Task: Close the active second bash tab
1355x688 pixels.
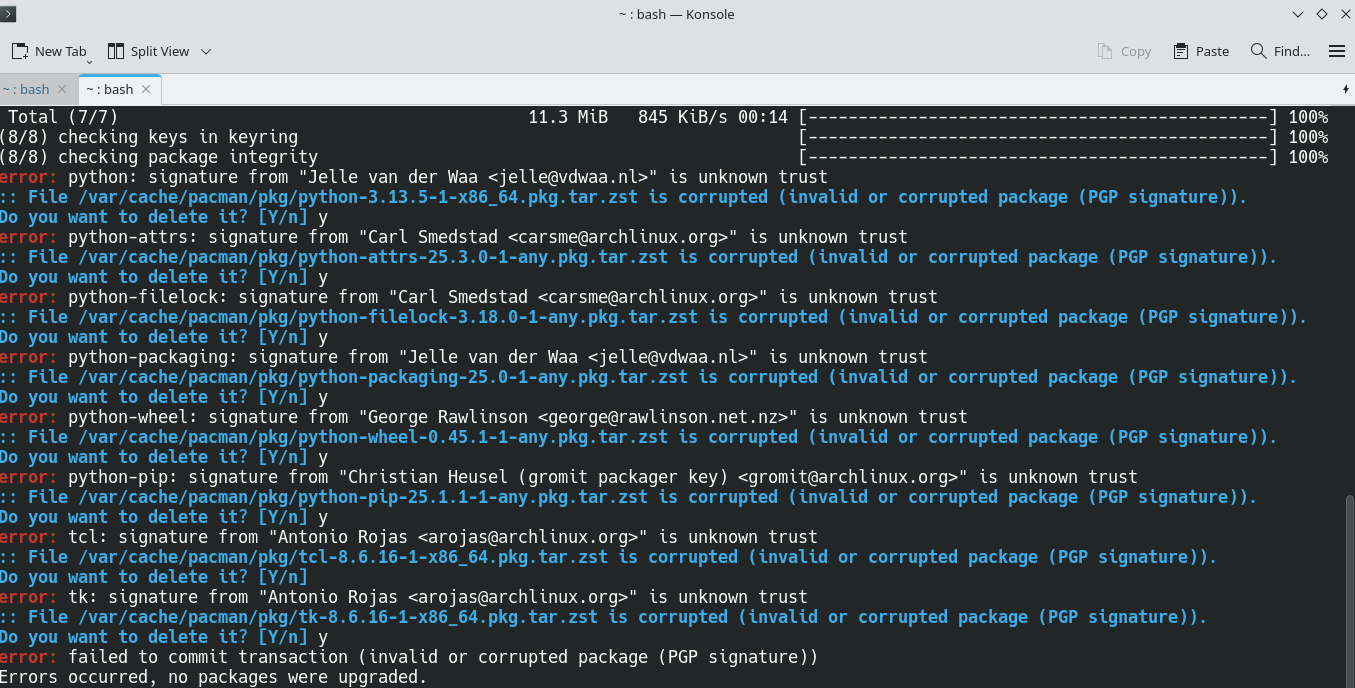Action: click(146, 89)
